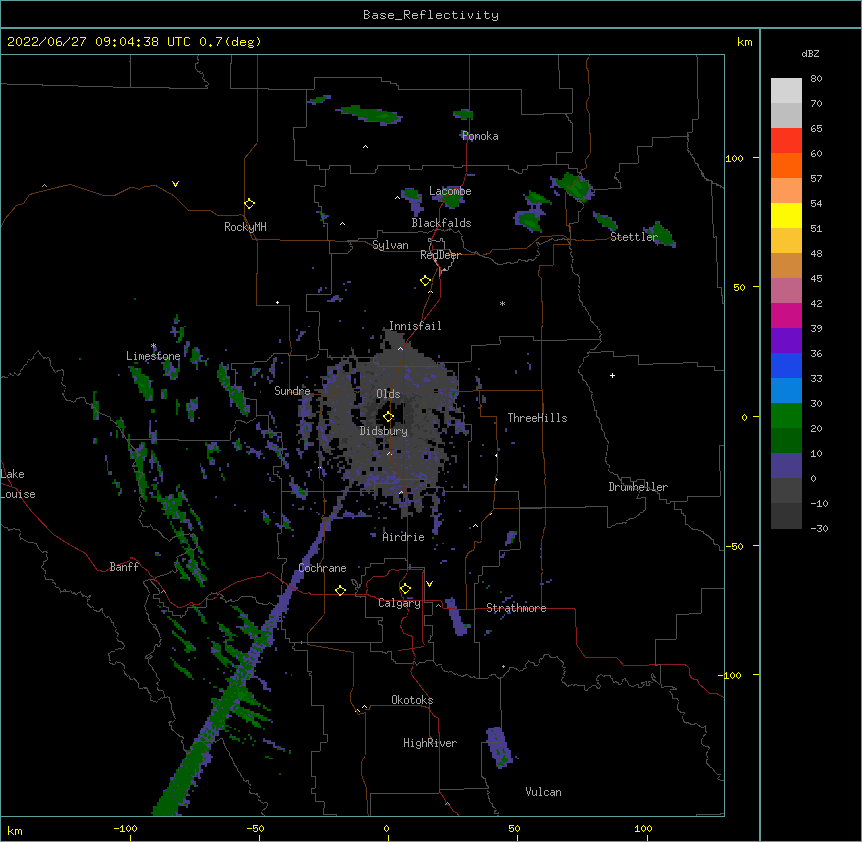The width and height of the screenshot is (862, 842).
Task: Click the green 30 dBZ legend swatch
Action: tap(786, 416)
